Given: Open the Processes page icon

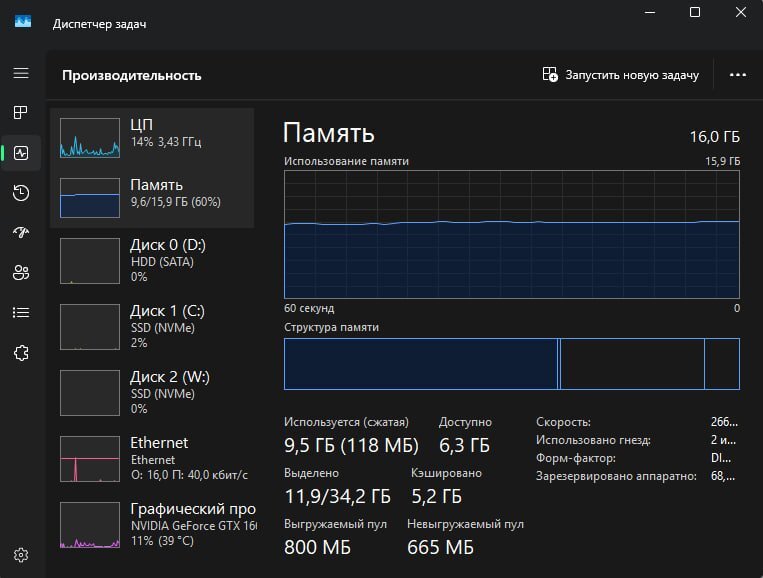Looking at the screenshot, I should tap(21, 113).
